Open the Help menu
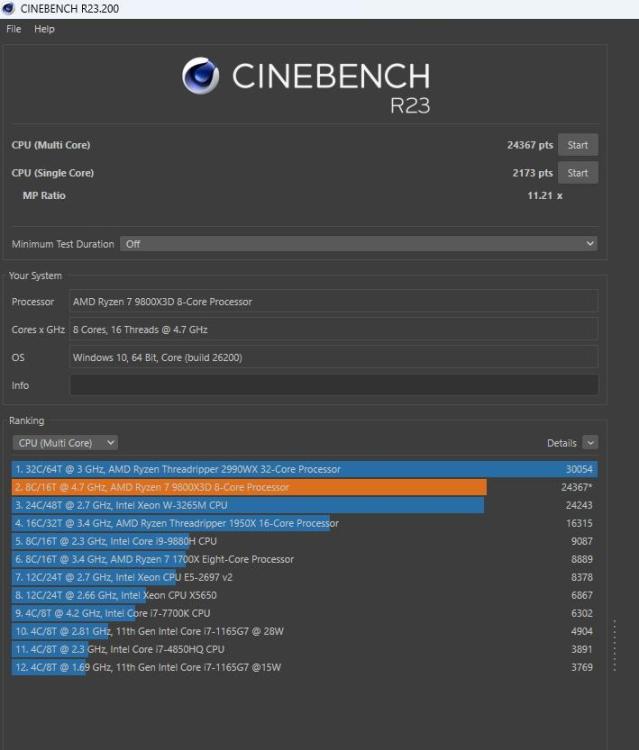639x750 pixels. click(x=44, y=29)
